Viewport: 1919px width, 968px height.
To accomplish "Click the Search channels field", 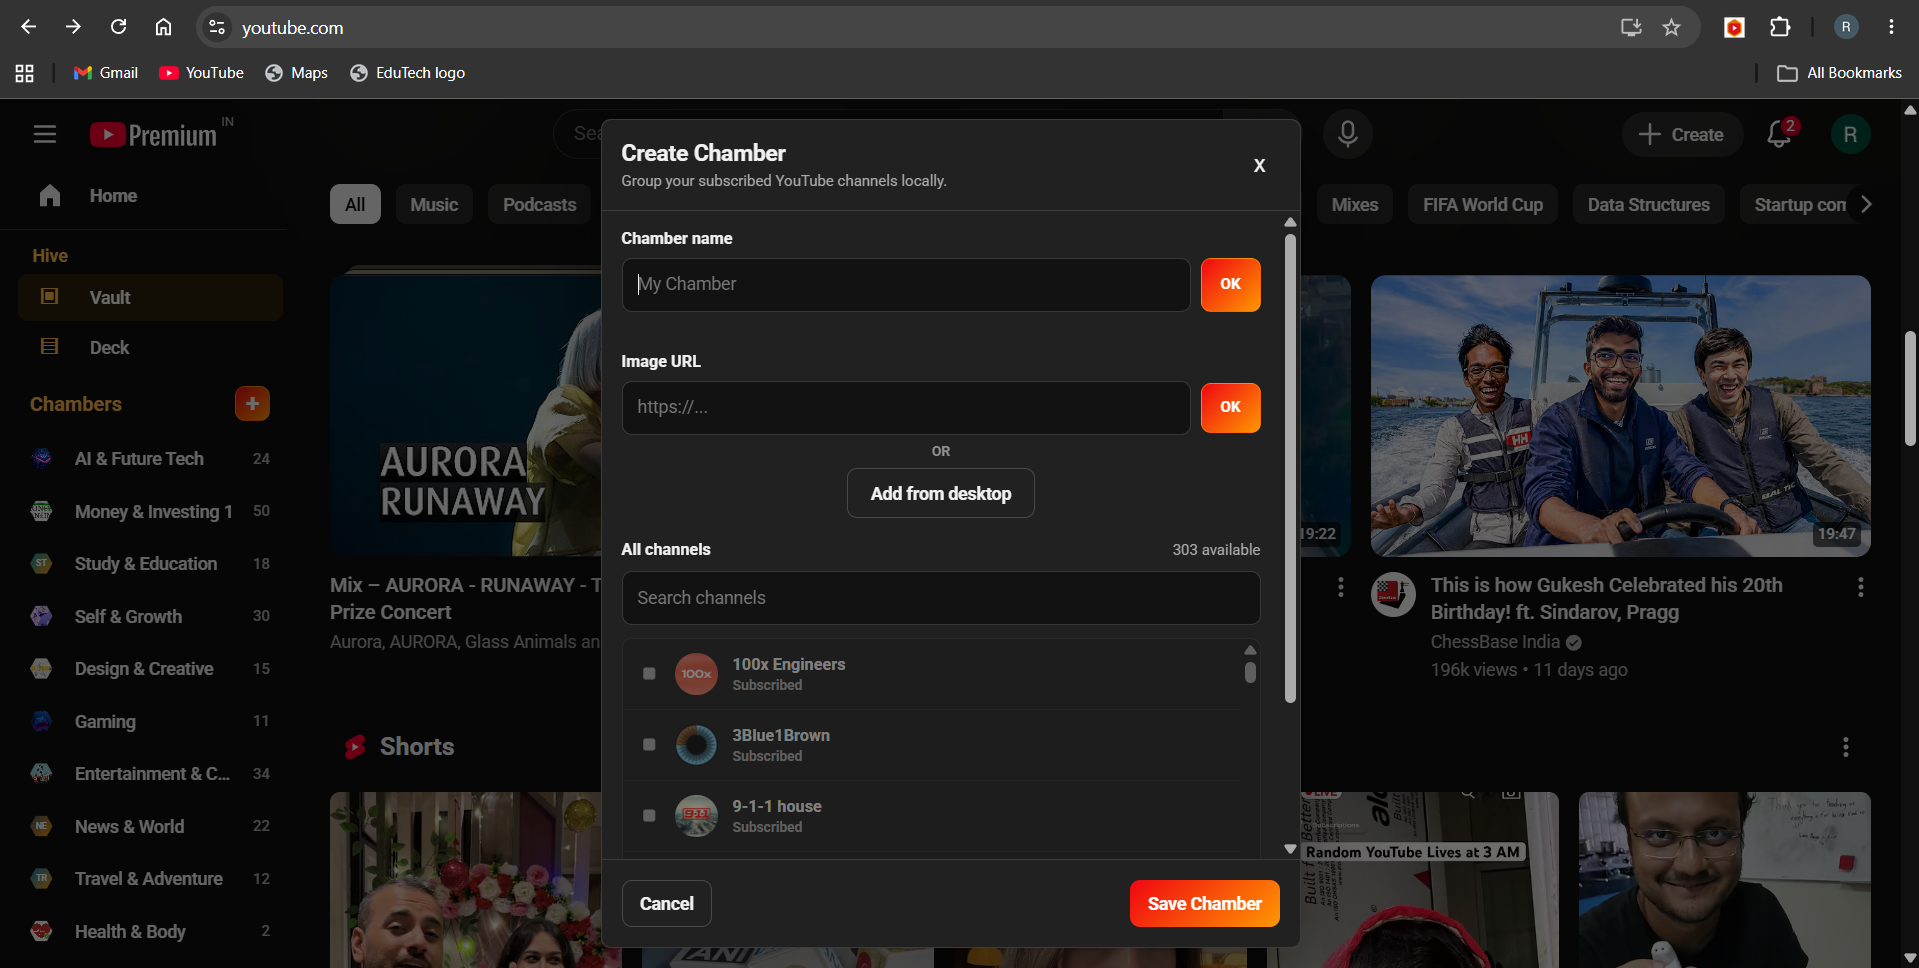I will click(941, 598).
